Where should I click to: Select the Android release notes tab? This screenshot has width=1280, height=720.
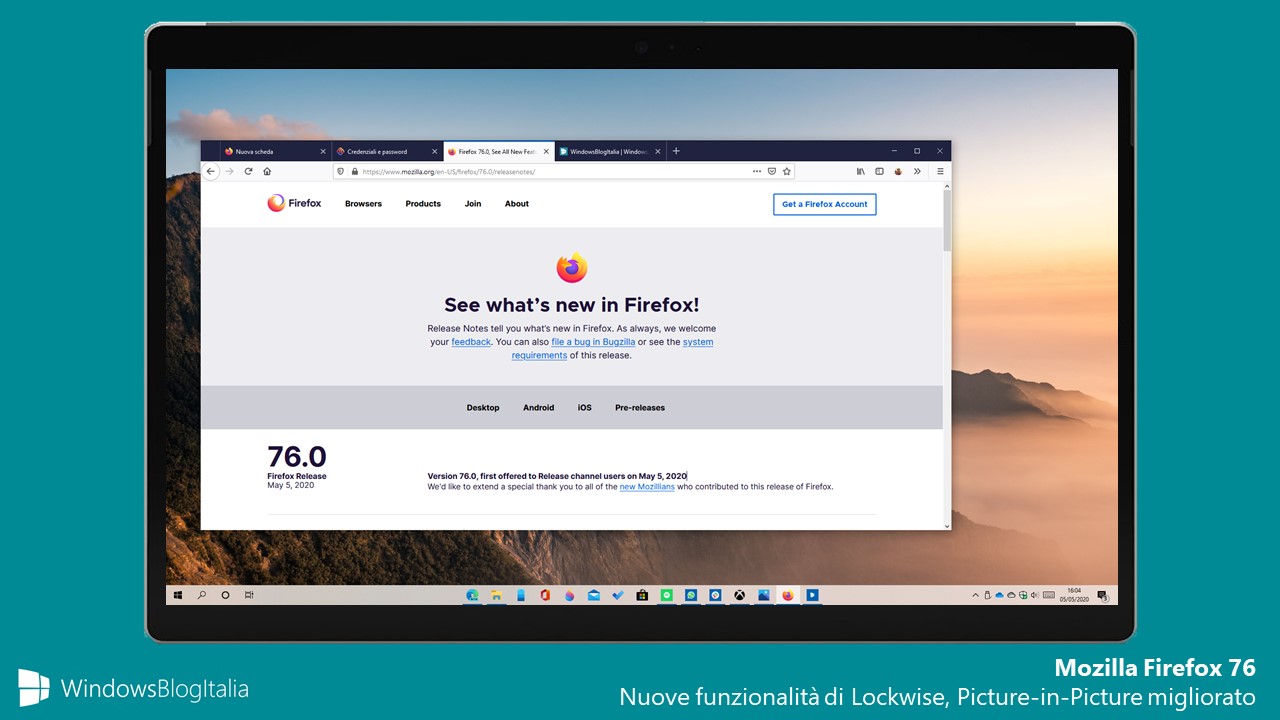click(x=538, y=408)
